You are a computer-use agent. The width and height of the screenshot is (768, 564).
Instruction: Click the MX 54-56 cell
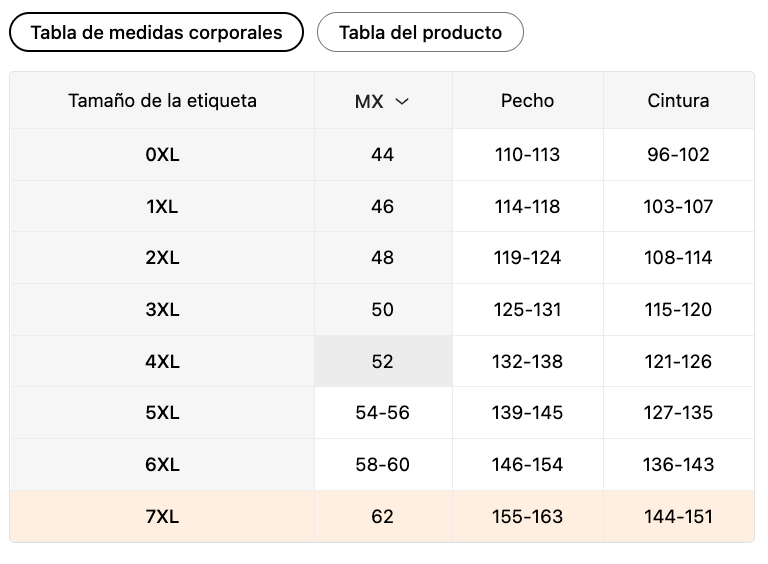click(382, 412)
